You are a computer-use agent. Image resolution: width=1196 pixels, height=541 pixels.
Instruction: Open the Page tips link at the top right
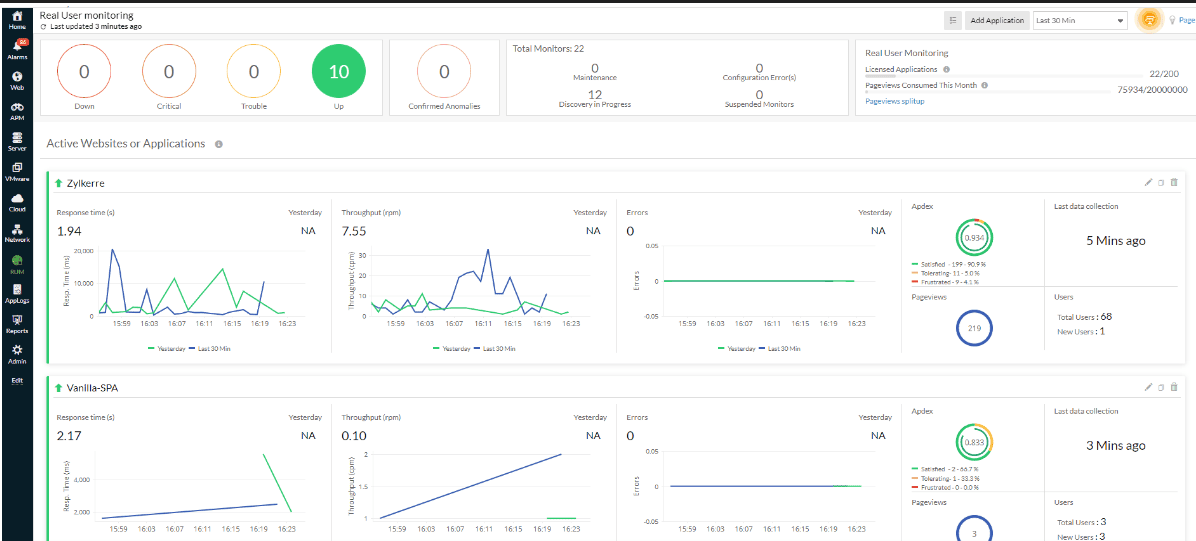1187,21
